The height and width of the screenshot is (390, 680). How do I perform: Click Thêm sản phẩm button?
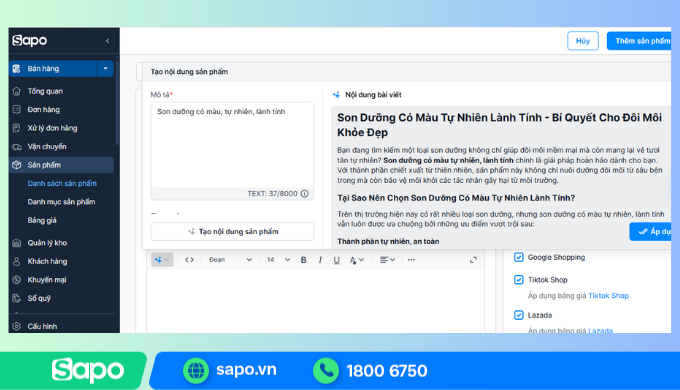click(639, 41)
